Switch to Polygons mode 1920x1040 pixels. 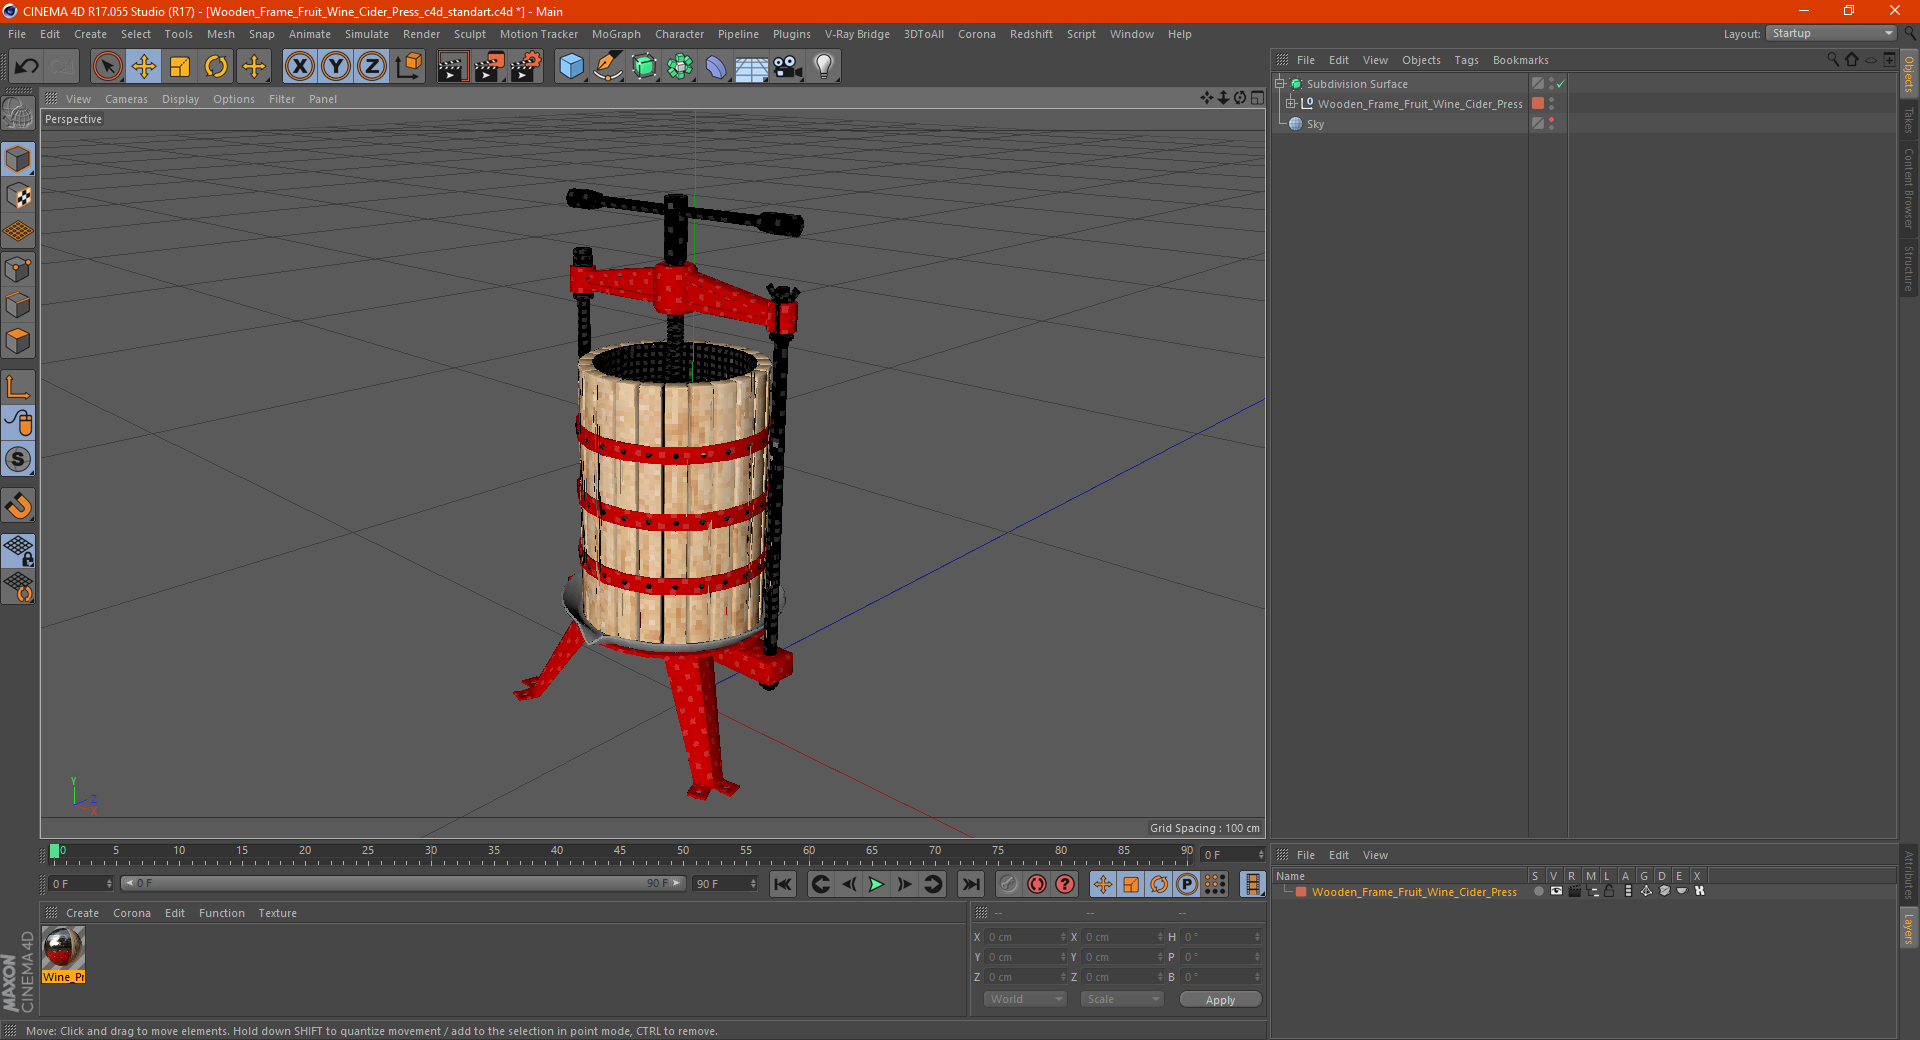coord(18,341)
